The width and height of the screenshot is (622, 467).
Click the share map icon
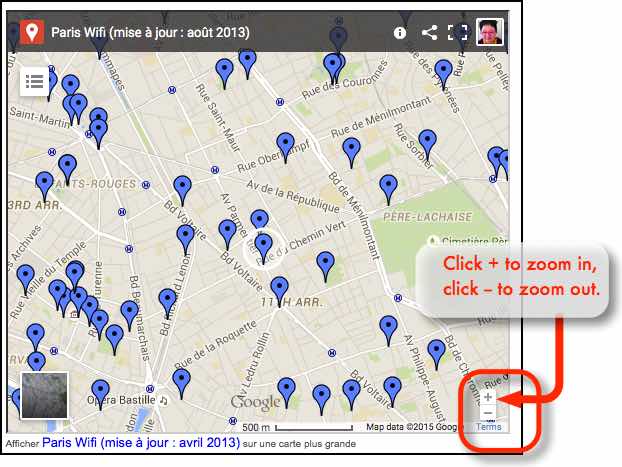coord(430,33)
